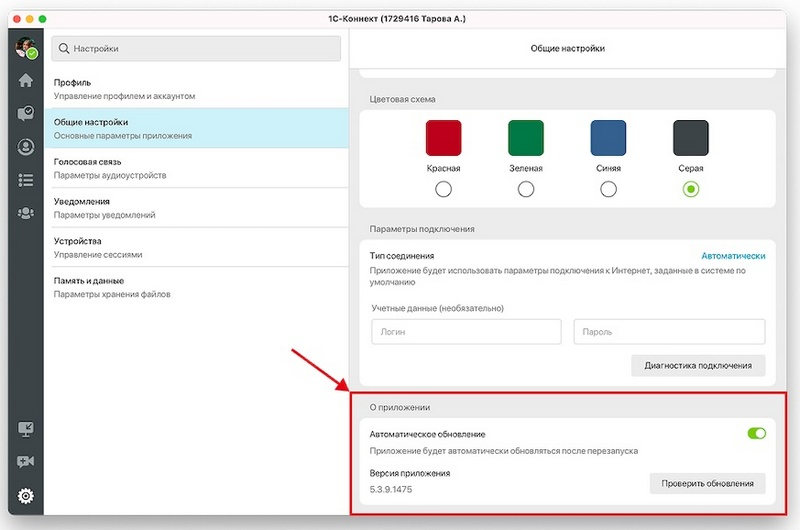Screen dimensions: 800x530
Task: Click the Логин input field
Action: (x=465, y=332)
